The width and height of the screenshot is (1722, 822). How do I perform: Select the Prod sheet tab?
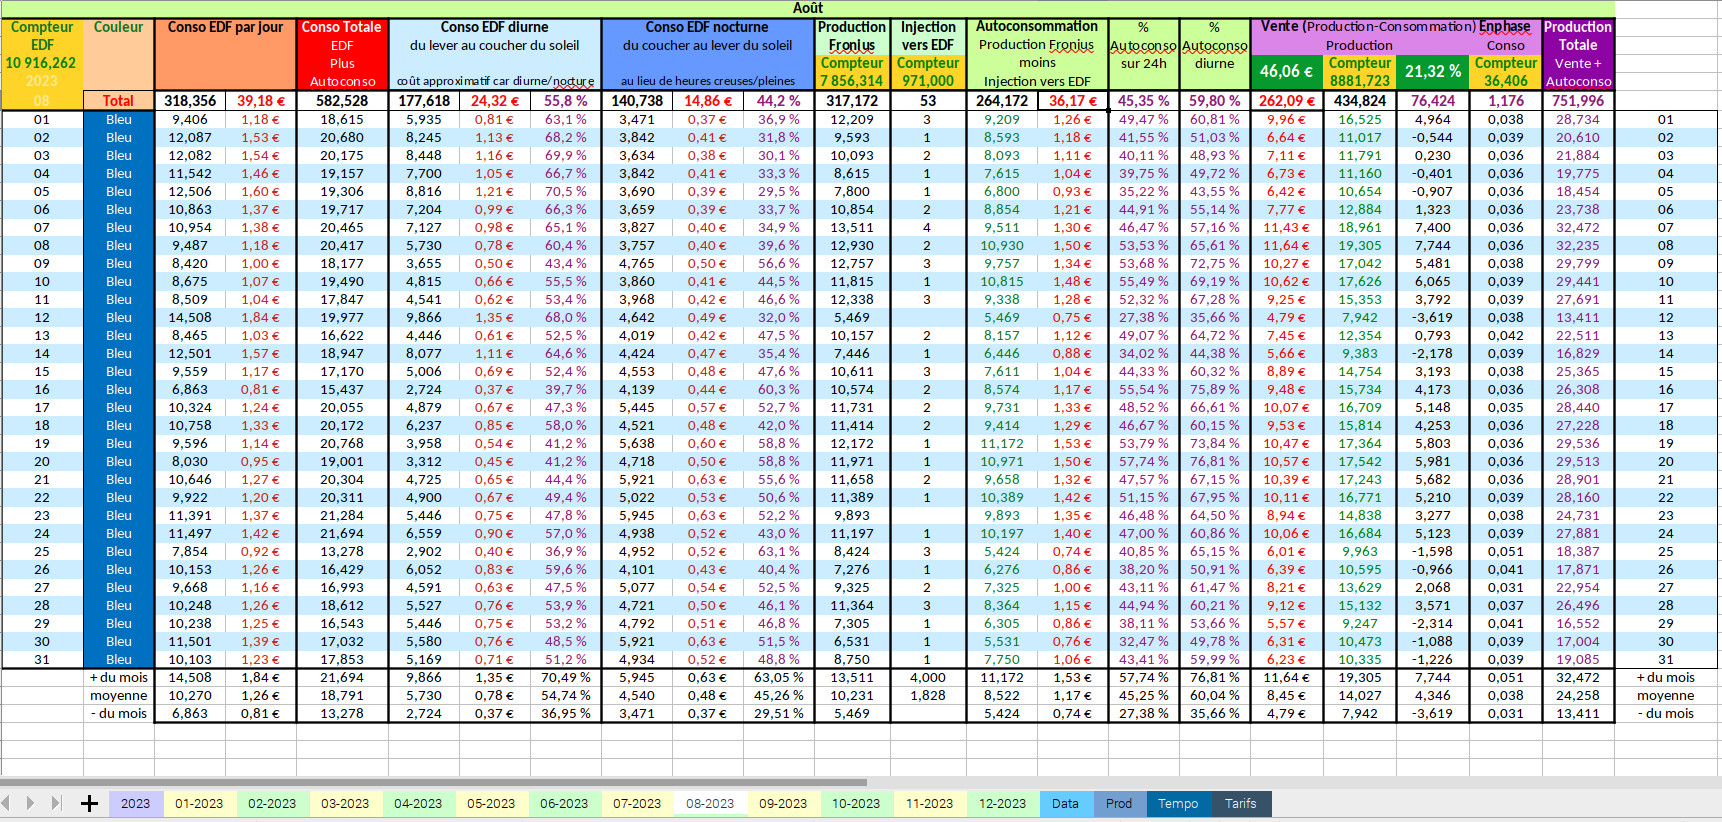pos(1119,803)
